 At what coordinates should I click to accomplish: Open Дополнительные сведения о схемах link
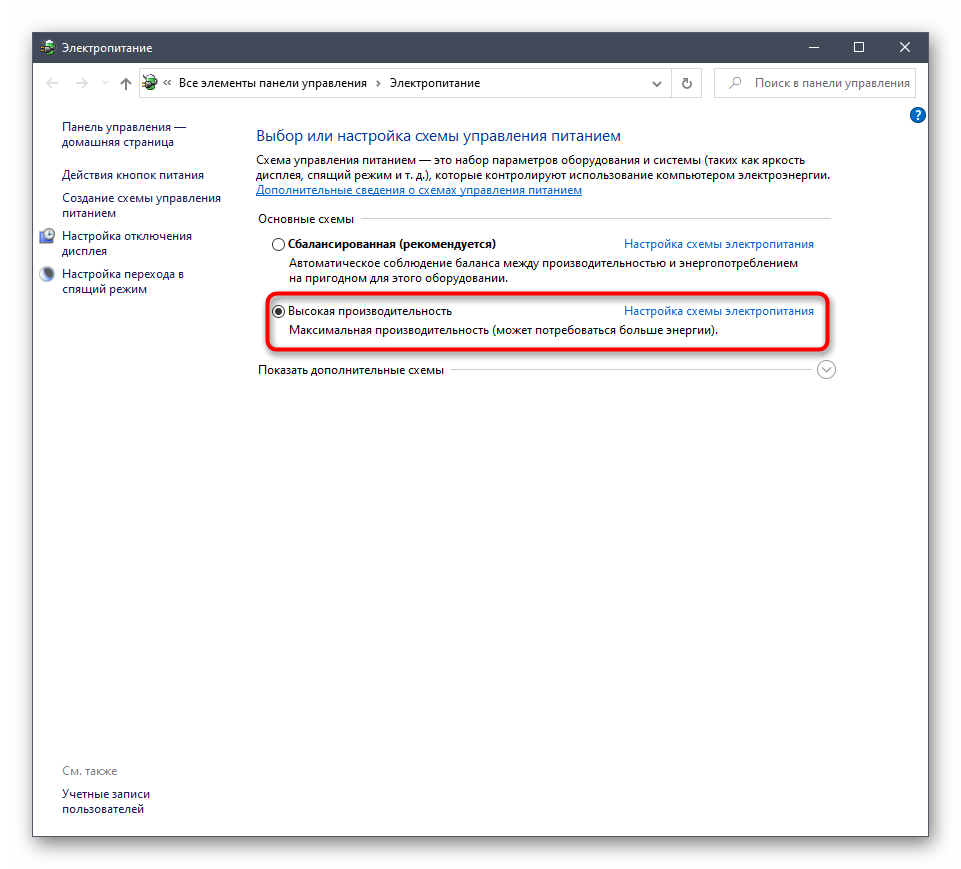click(x=418, y=190)
